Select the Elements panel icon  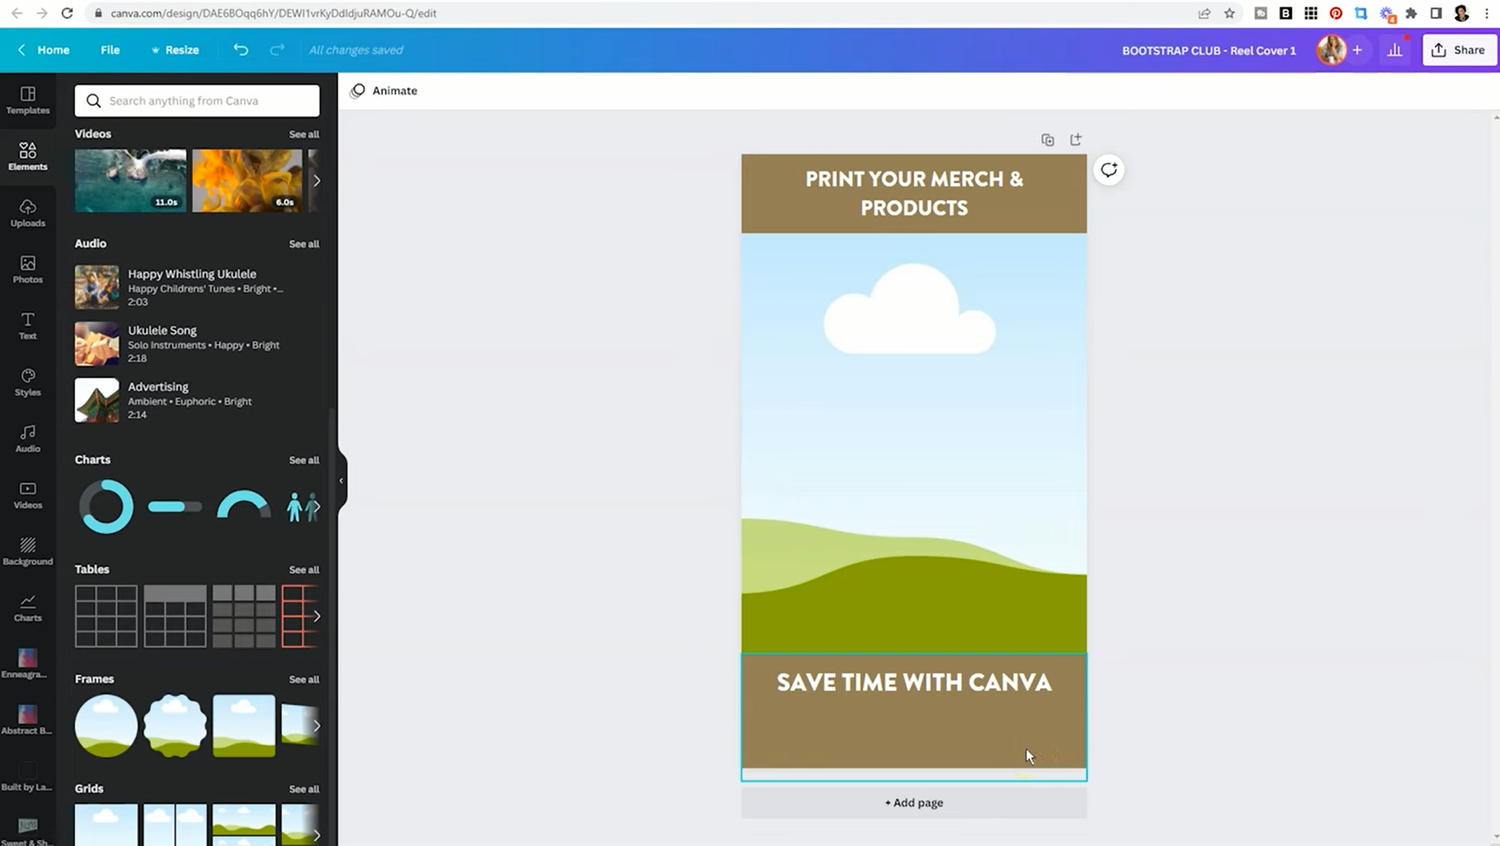click(x=27, y=156)
